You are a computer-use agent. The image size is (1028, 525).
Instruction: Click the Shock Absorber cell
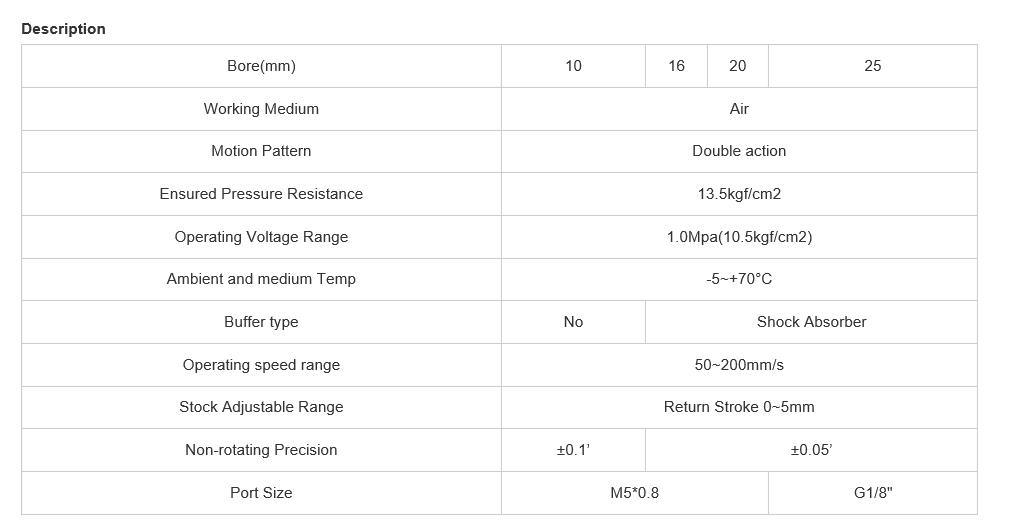pyautogui.click(x=811, y=322)
